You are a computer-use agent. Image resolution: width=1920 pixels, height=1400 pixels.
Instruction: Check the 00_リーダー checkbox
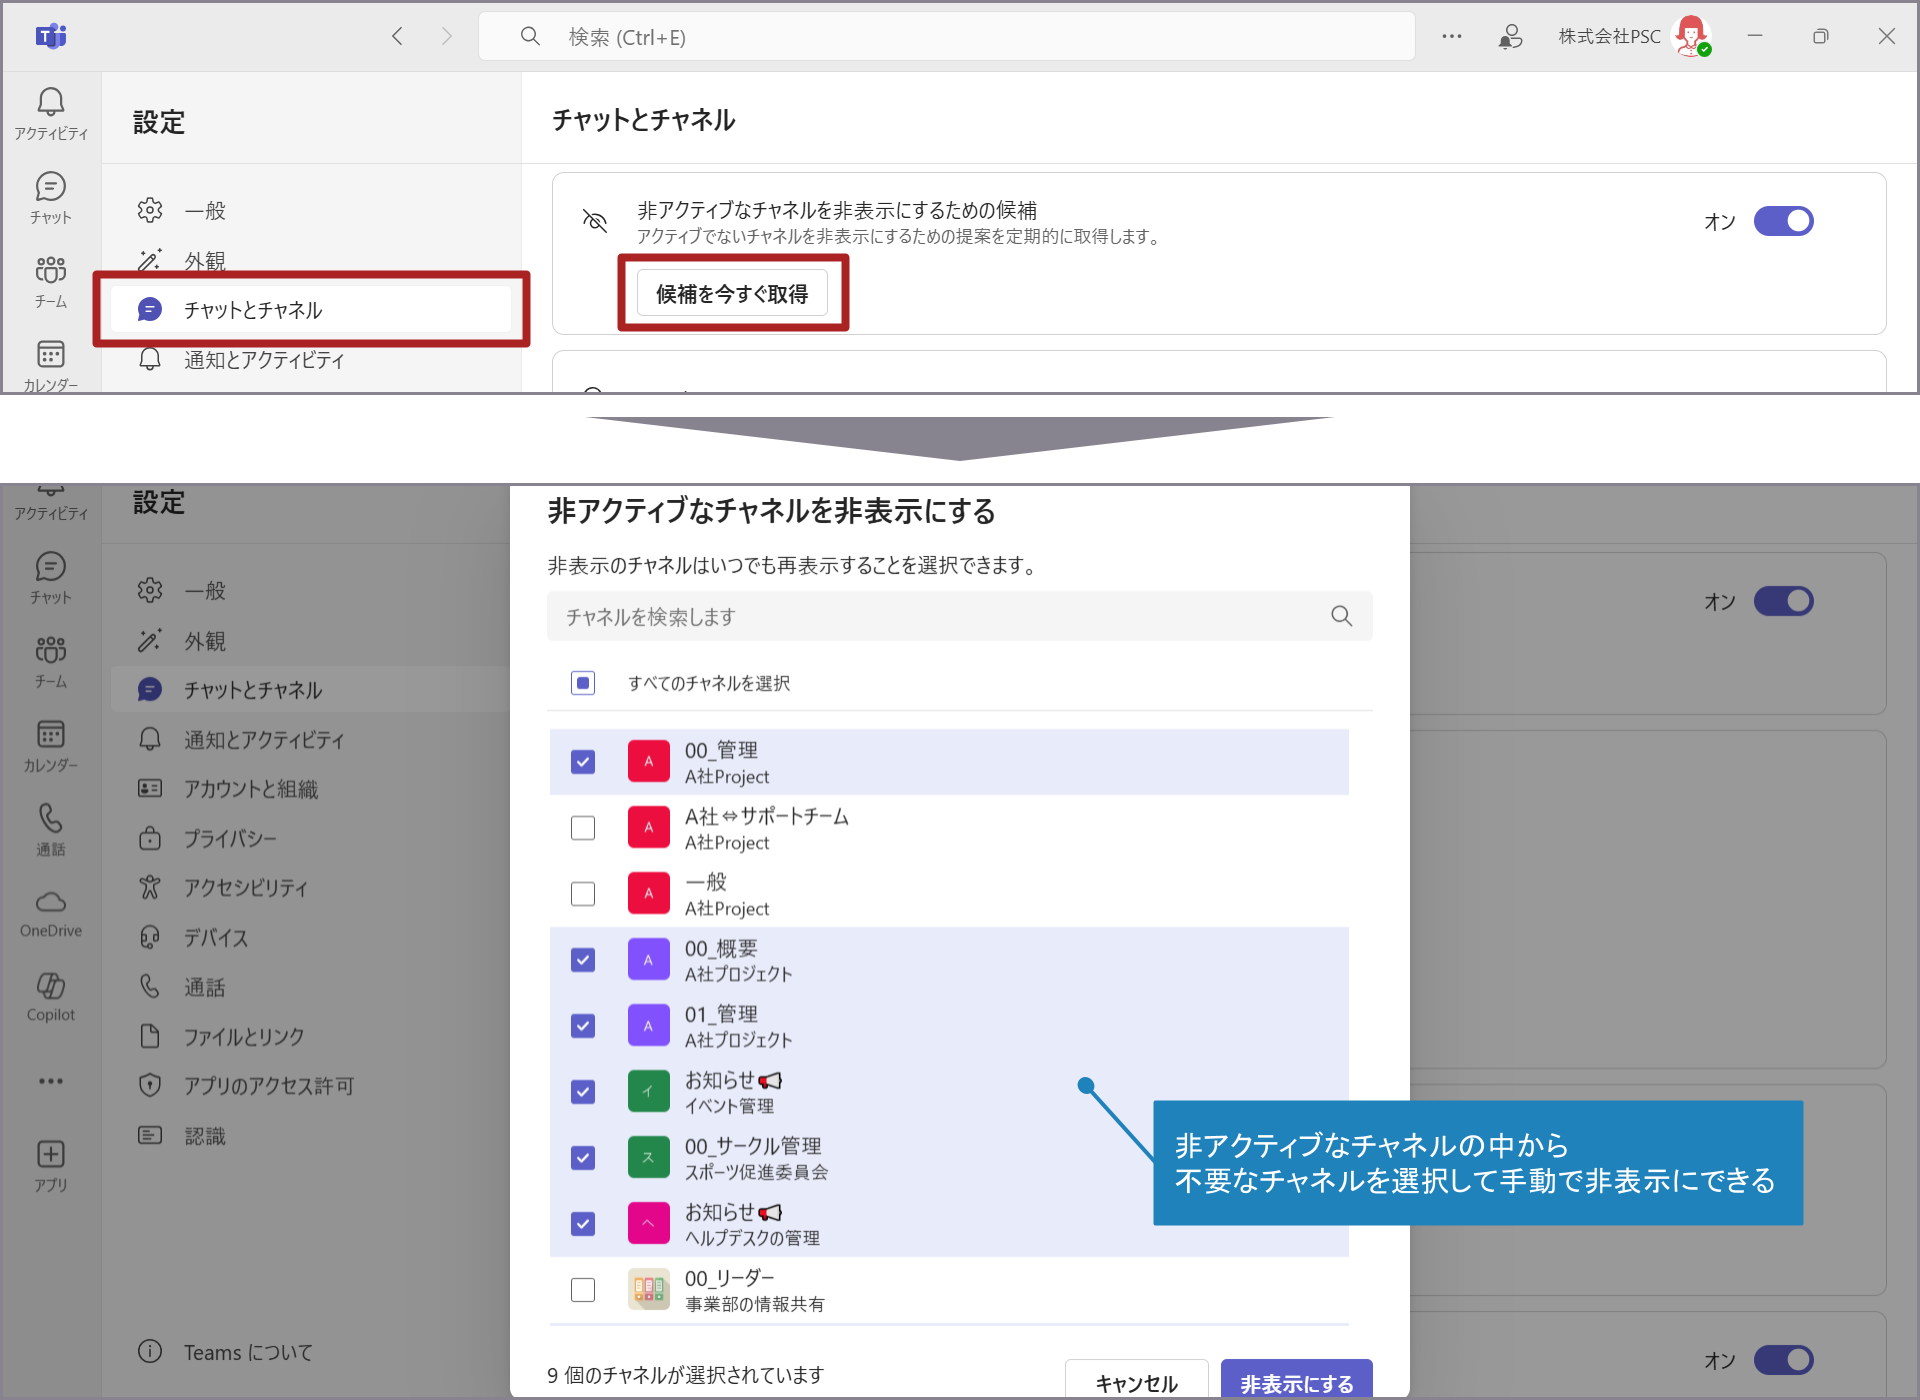coord(583,1290)
